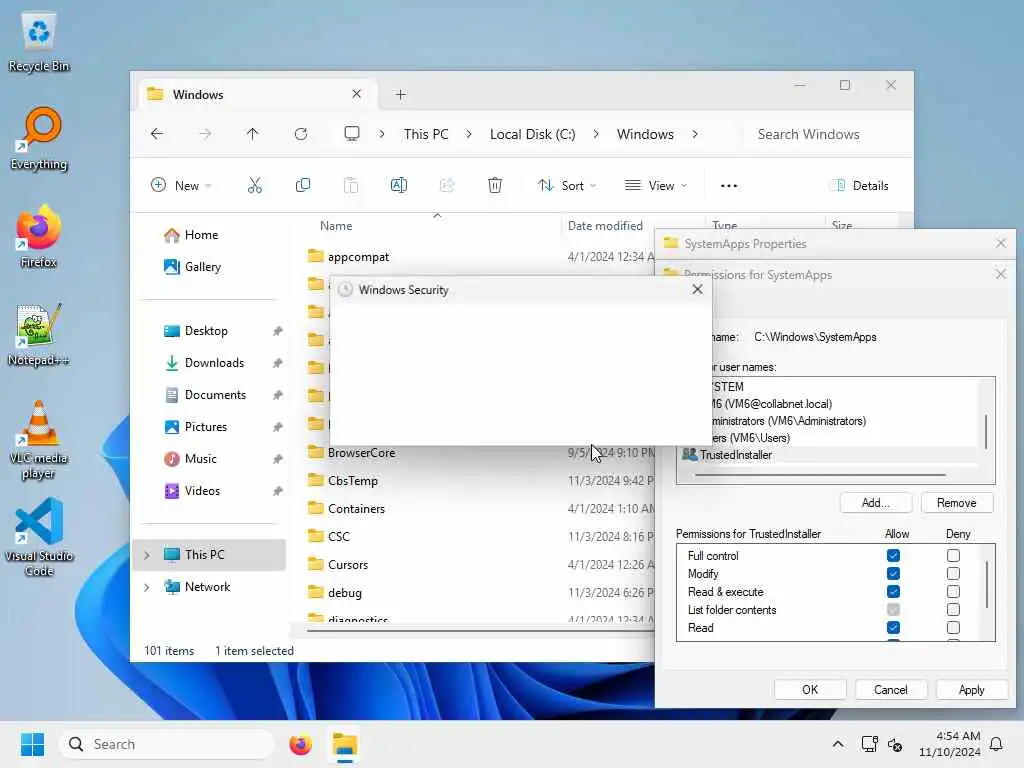This screenshot has width=1024, height=768.
Task: Click the Cut scissors icon
Action: (x=255, y=185)
